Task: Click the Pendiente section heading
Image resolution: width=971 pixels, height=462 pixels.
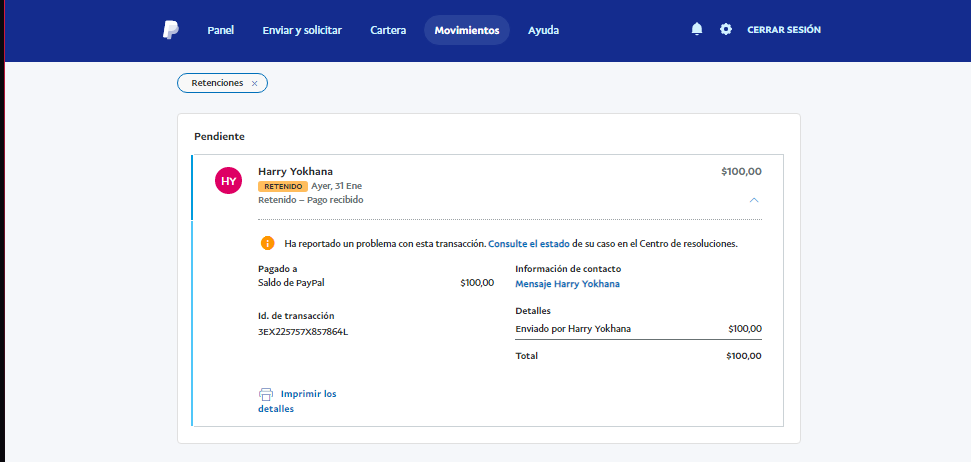Action: point(219,136)
